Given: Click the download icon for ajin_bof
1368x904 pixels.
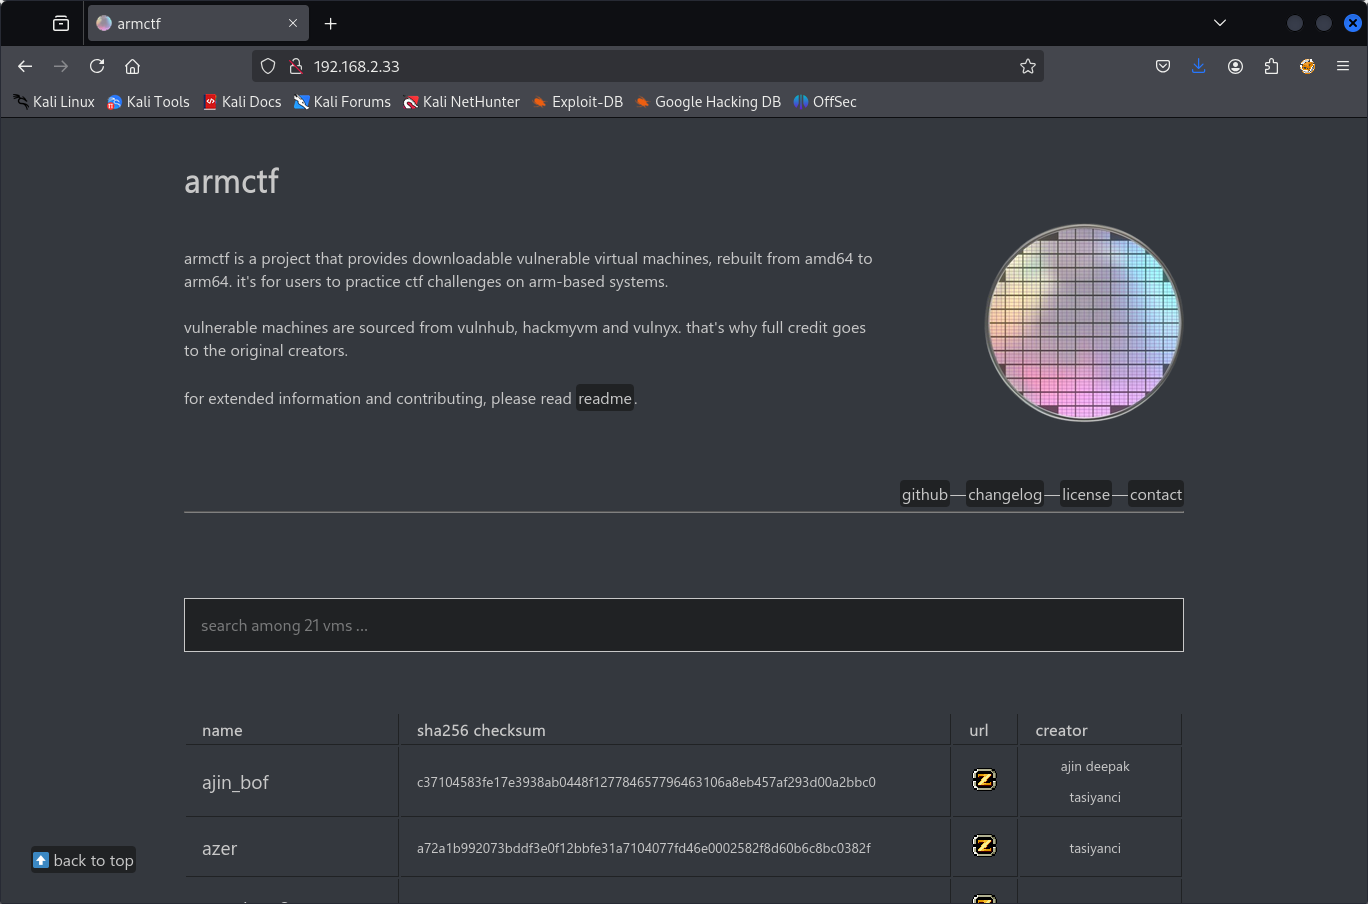Looking at the screenshot, I should pos(984,780).
